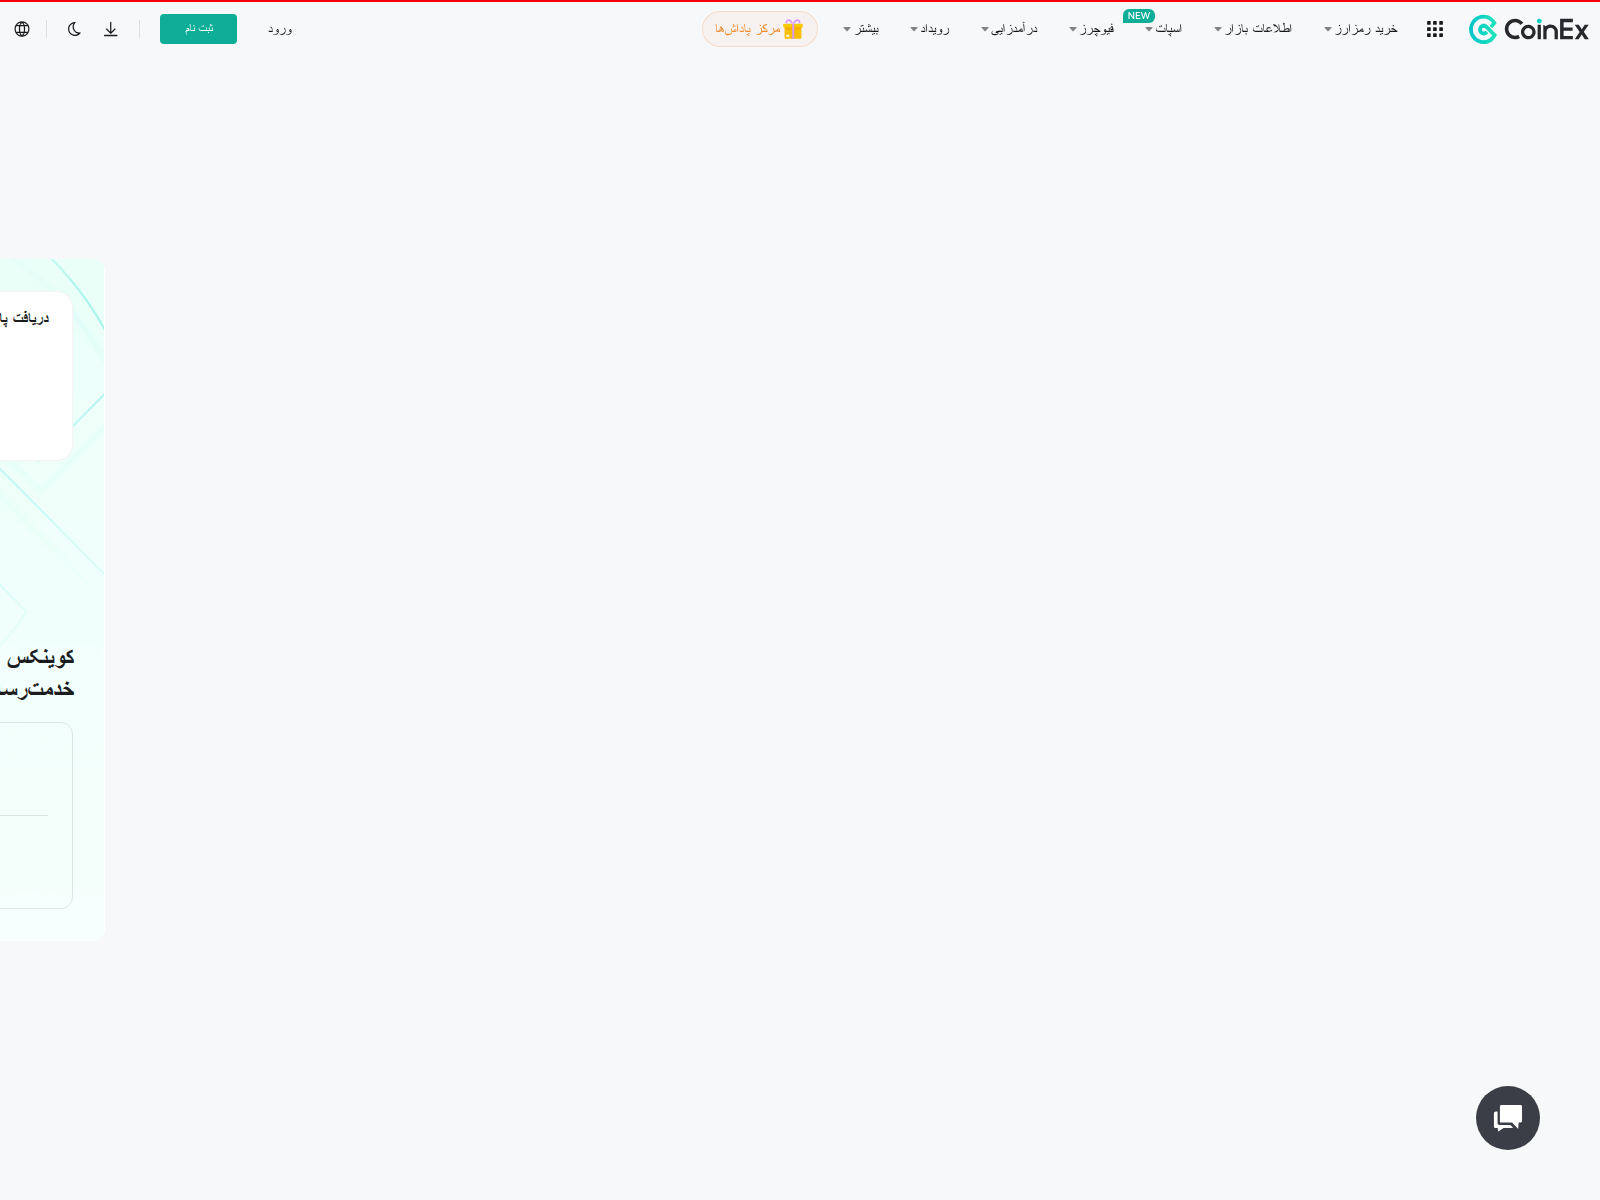1600x1200 pixels.
Task: Expand the خرید رمزارز dropdown
Action: click(1362, 29)
